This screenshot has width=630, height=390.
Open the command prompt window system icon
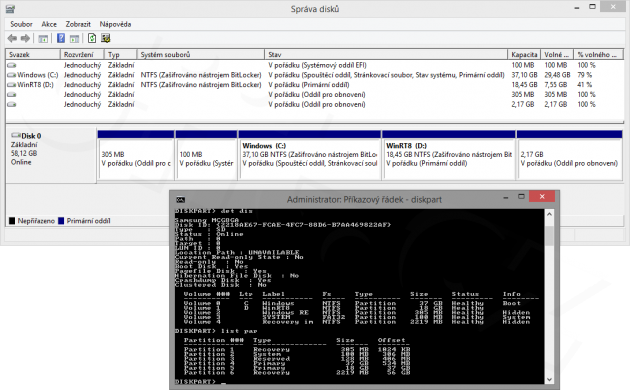180,199
